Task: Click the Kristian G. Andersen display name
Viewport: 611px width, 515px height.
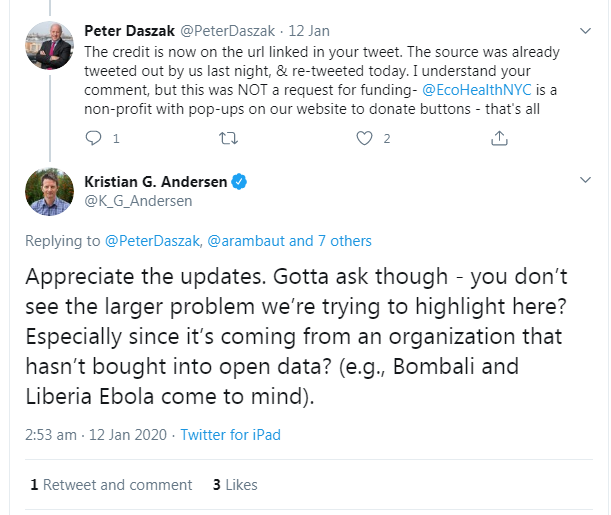Action: tap(155, 182)
